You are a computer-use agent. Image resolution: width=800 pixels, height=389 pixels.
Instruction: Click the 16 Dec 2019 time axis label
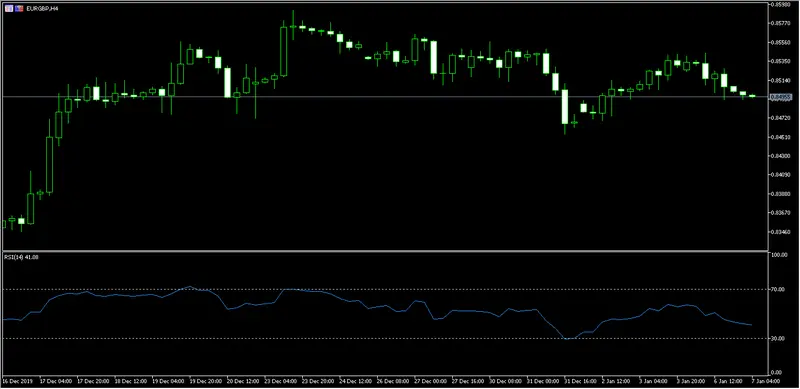(18, 381)
